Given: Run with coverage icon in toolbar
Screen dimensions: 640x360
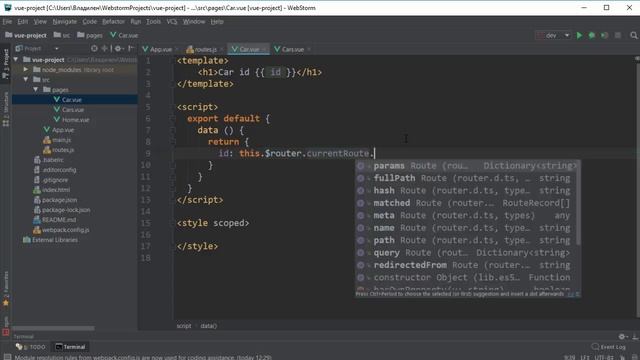Looking at the screenshot, I should 604,36.
